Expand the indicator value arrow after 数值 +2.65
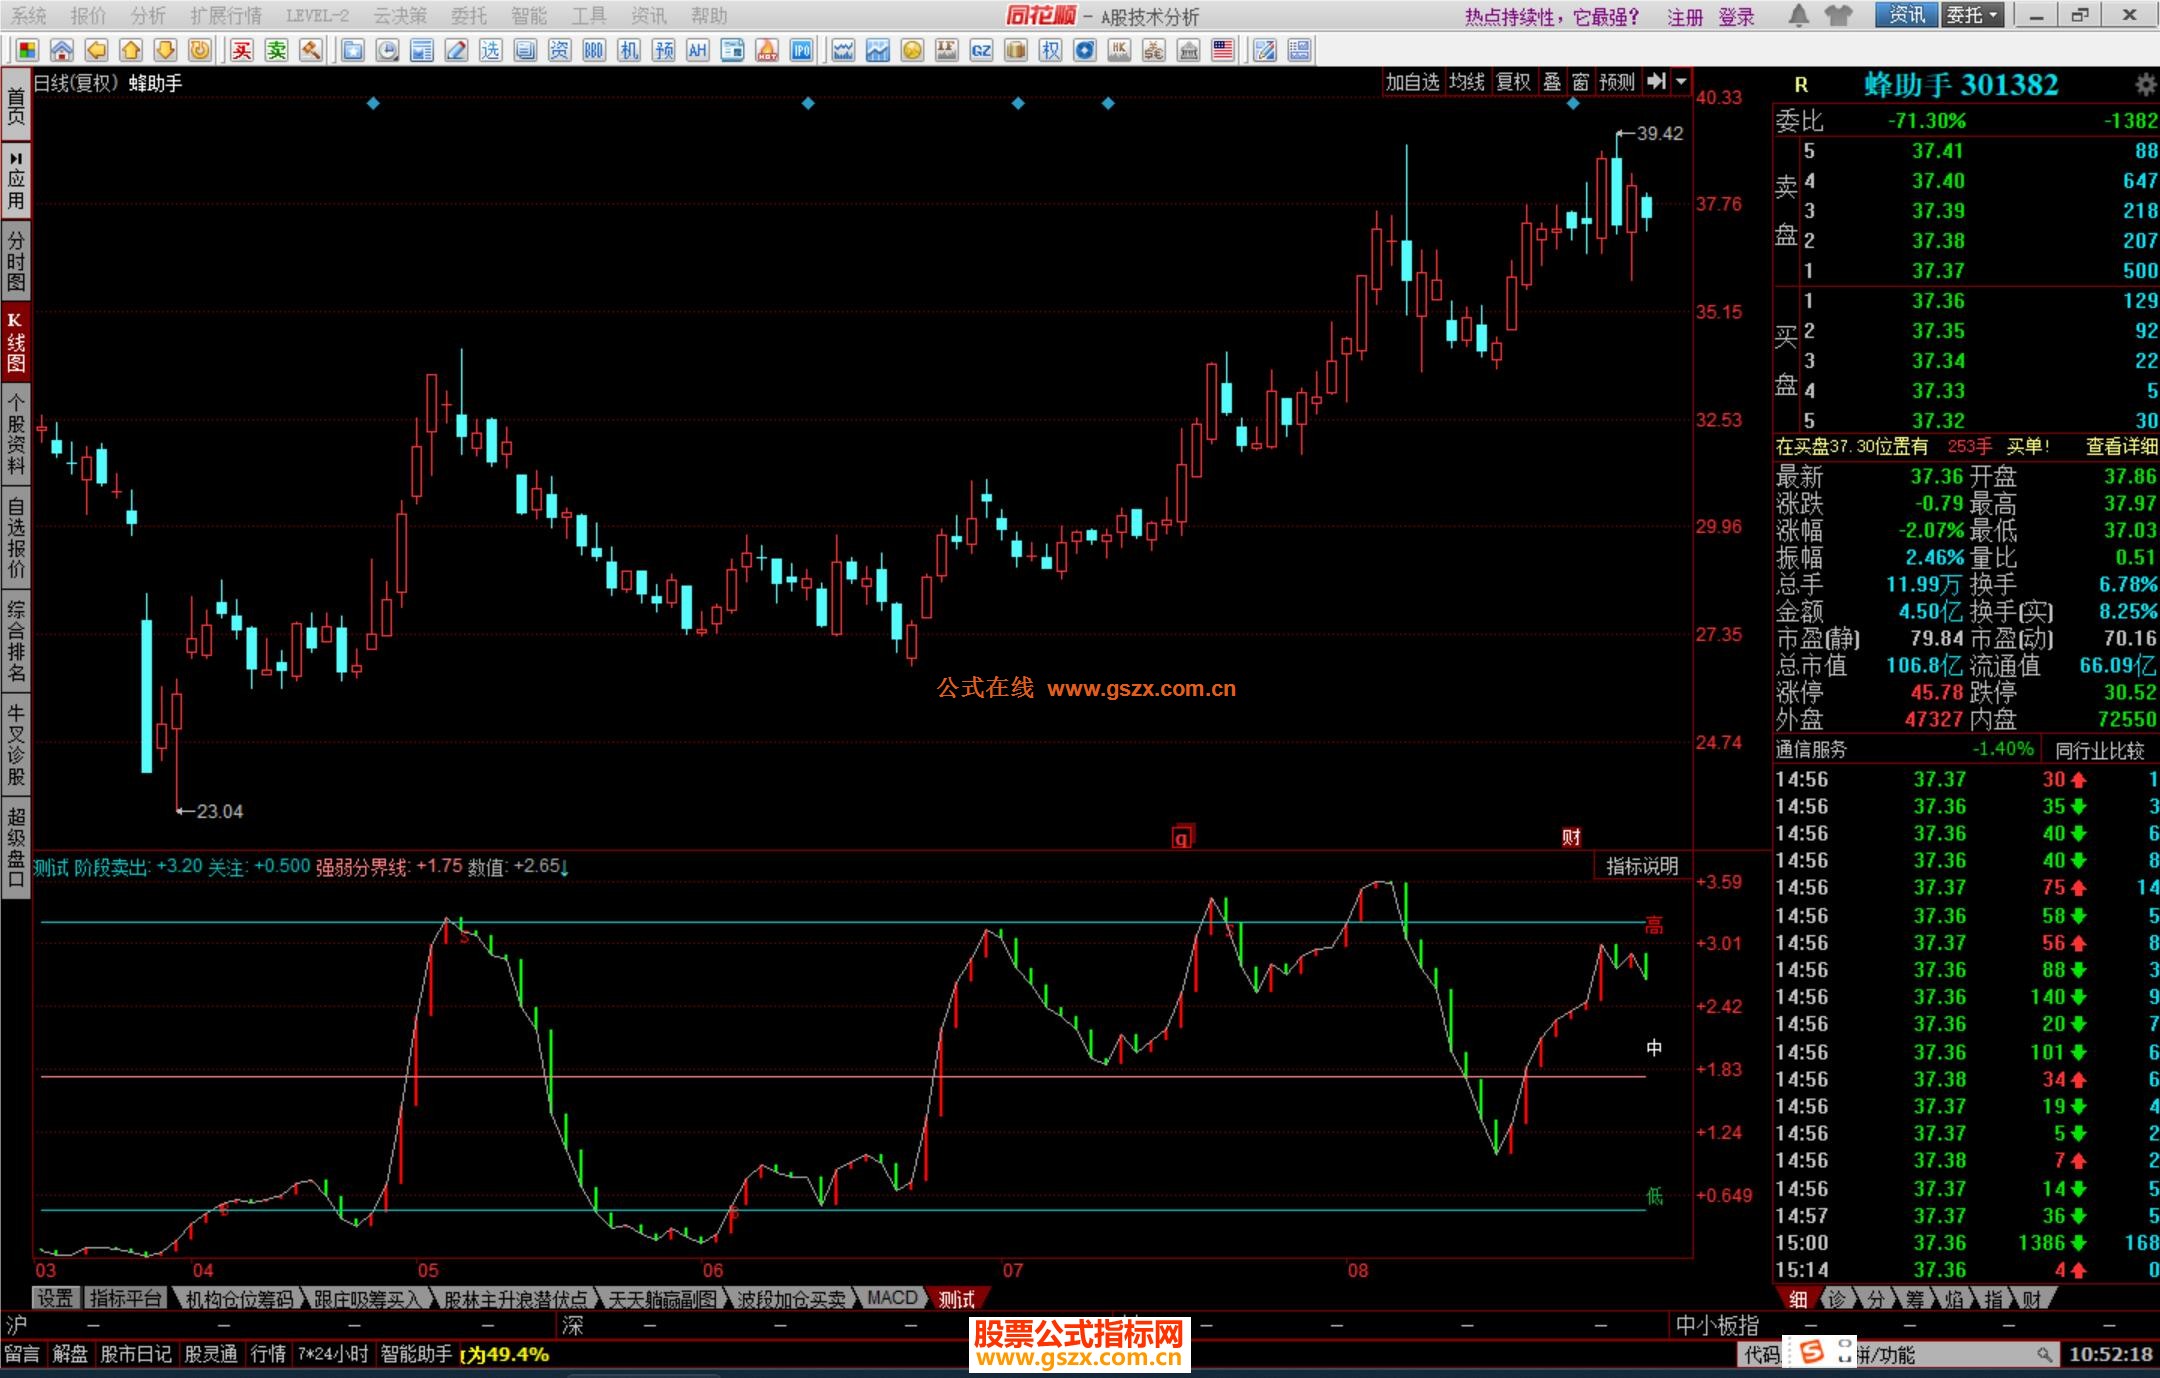 (565, 868)
